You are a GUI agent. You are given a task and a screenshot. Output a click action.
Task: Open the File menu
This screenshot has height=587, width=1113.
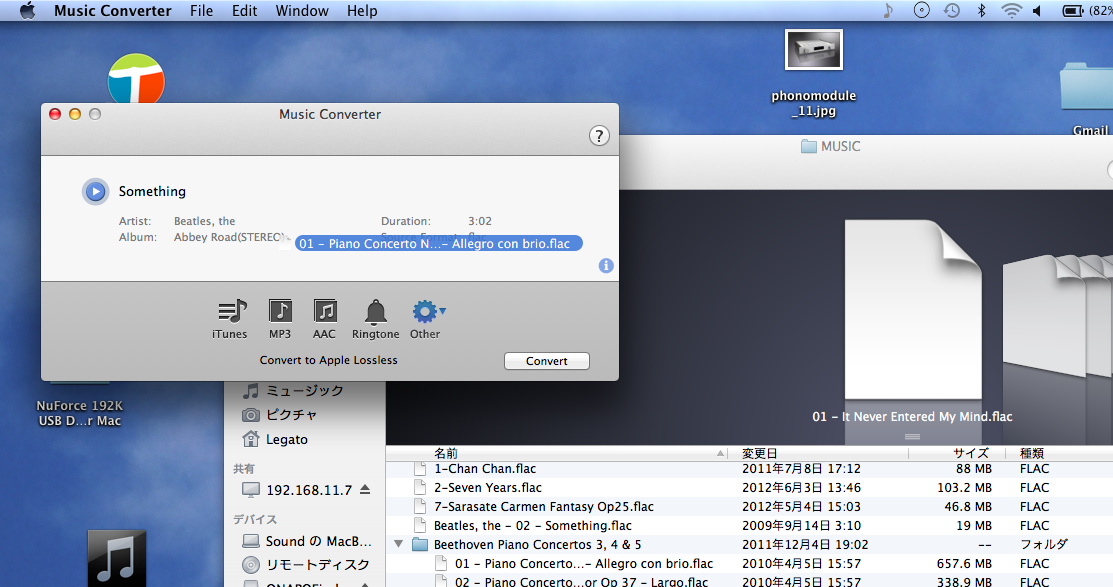[x=202, y=11]
